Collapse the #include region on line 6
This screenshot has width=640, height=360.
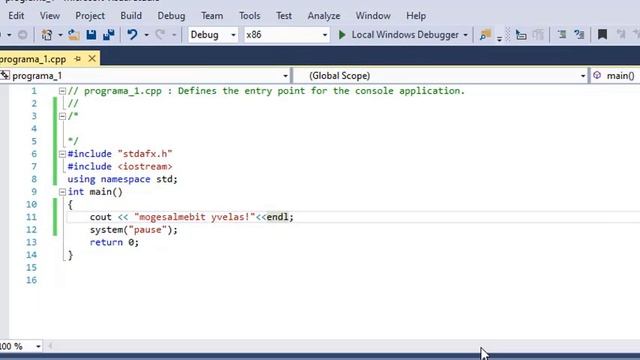pos(62,154)
